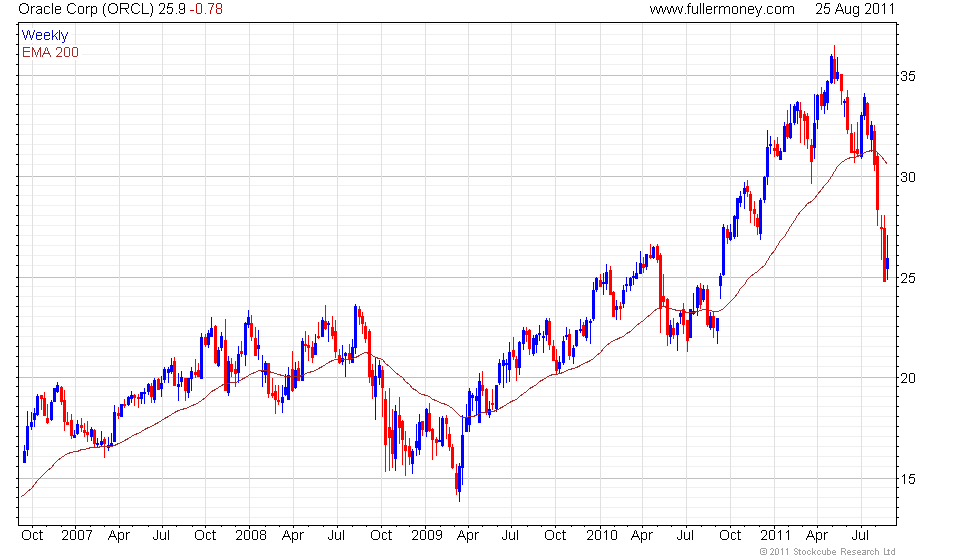The width and height of the screenshot is (980, 560).
Task: Click the 2011 time axis label
Action: coord(776,536)
